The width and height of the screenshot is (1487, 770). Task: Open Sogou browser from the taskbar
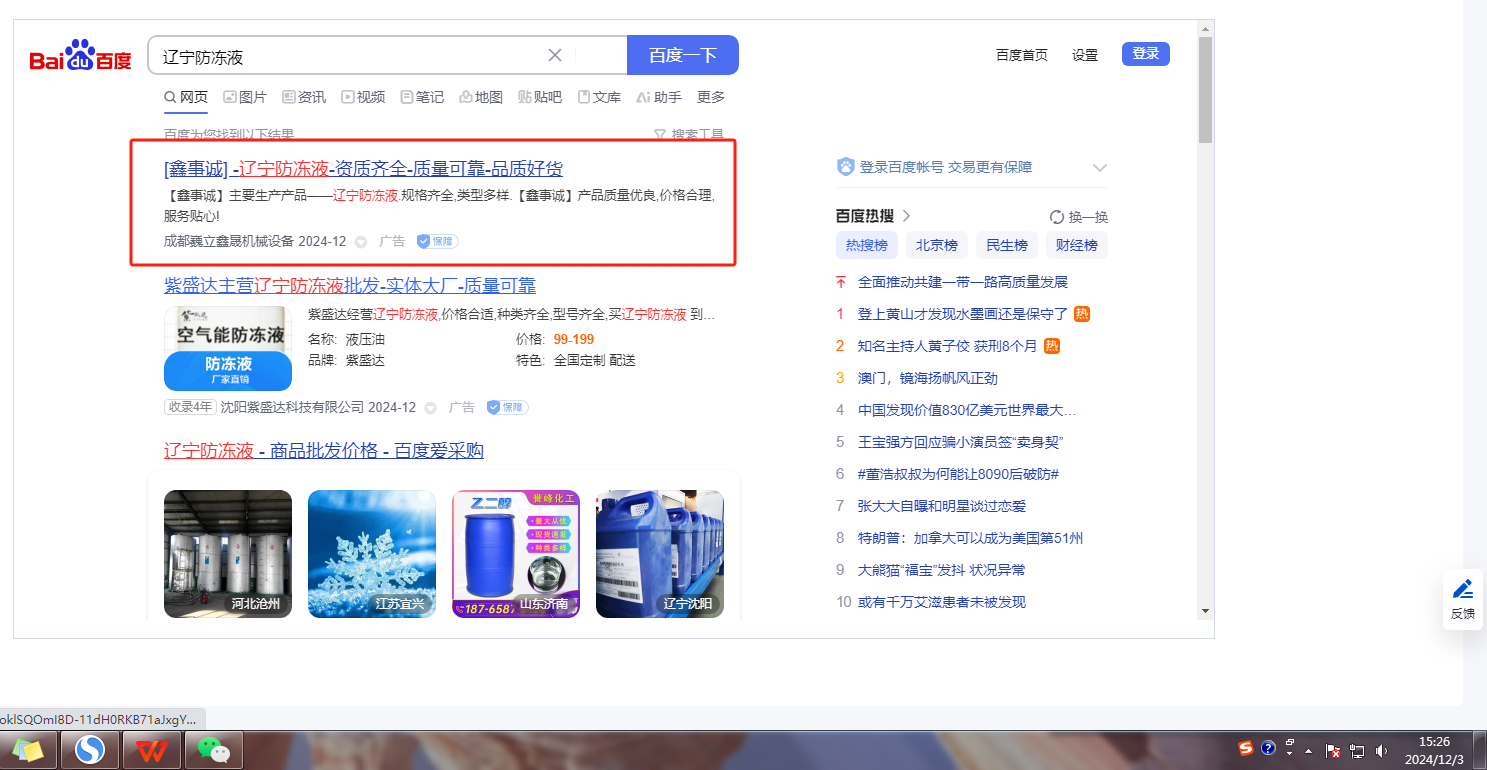click(x=91, y=750)
